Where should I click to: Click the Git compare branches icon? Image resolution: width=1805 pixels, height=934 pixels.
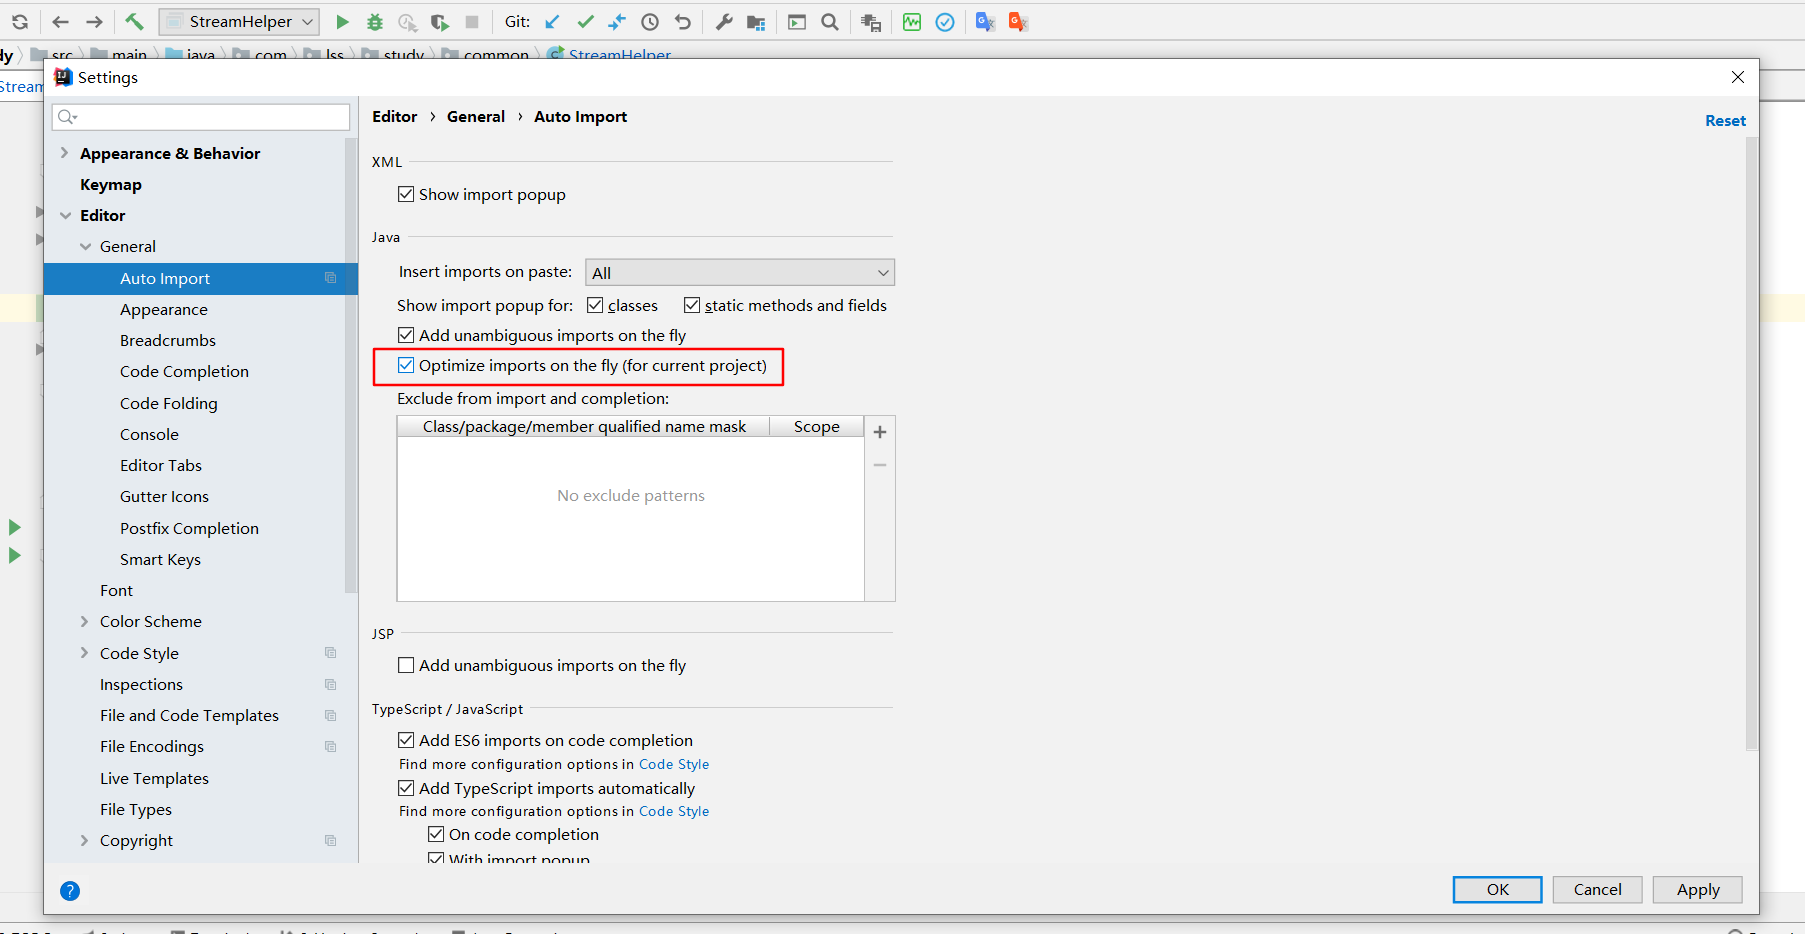pos(617,22)
